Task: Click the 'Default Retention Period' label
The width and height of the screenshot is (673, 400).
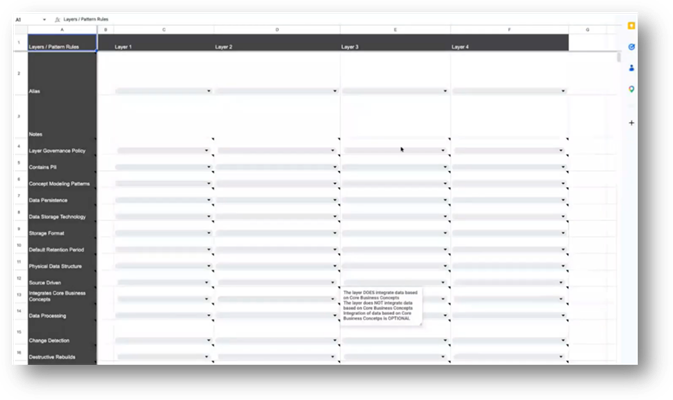Action: [x=56, y=250]
